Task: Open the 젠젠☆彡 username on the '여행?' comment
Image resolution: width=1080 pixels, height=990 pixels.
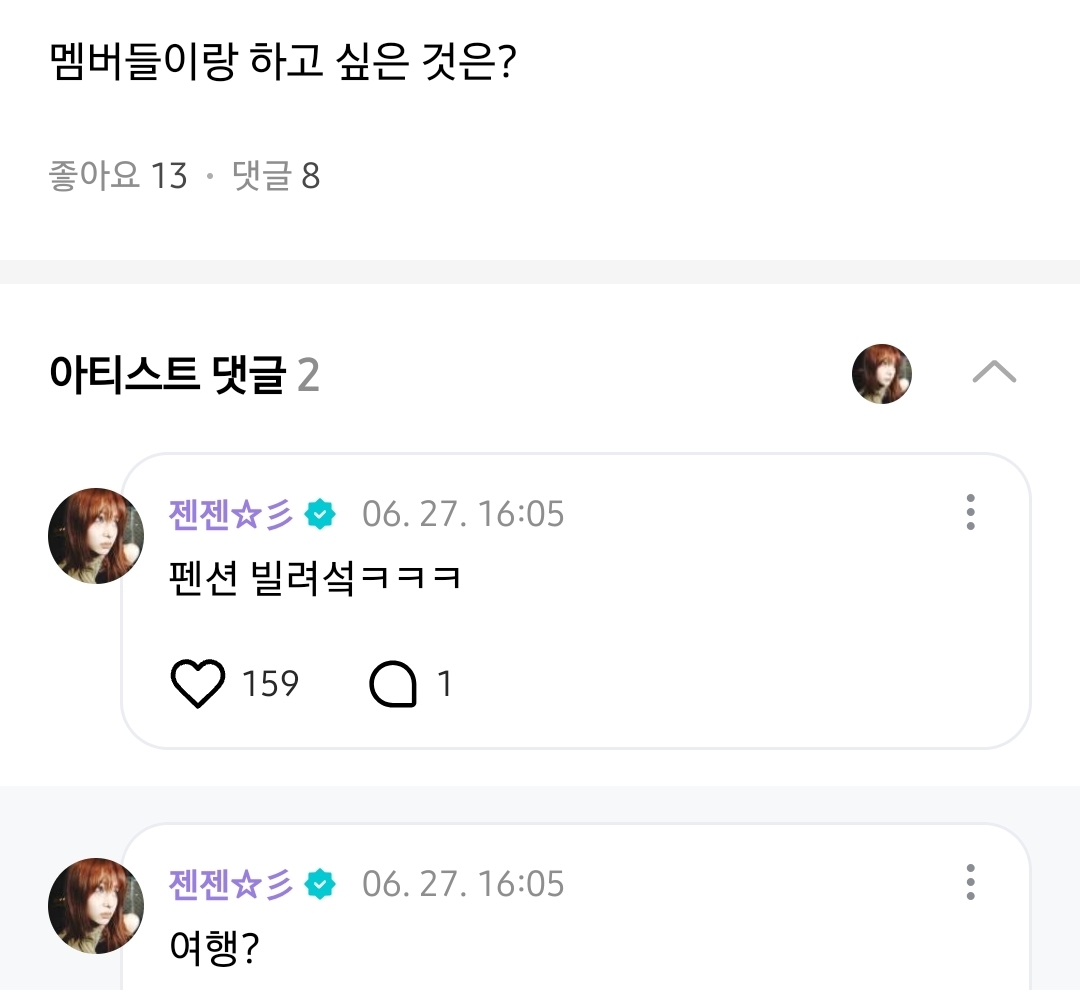Action: coord(232,884)
